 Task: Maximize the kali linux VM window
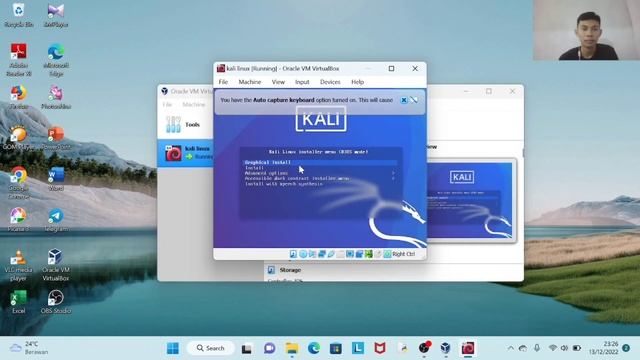point(391,69)
